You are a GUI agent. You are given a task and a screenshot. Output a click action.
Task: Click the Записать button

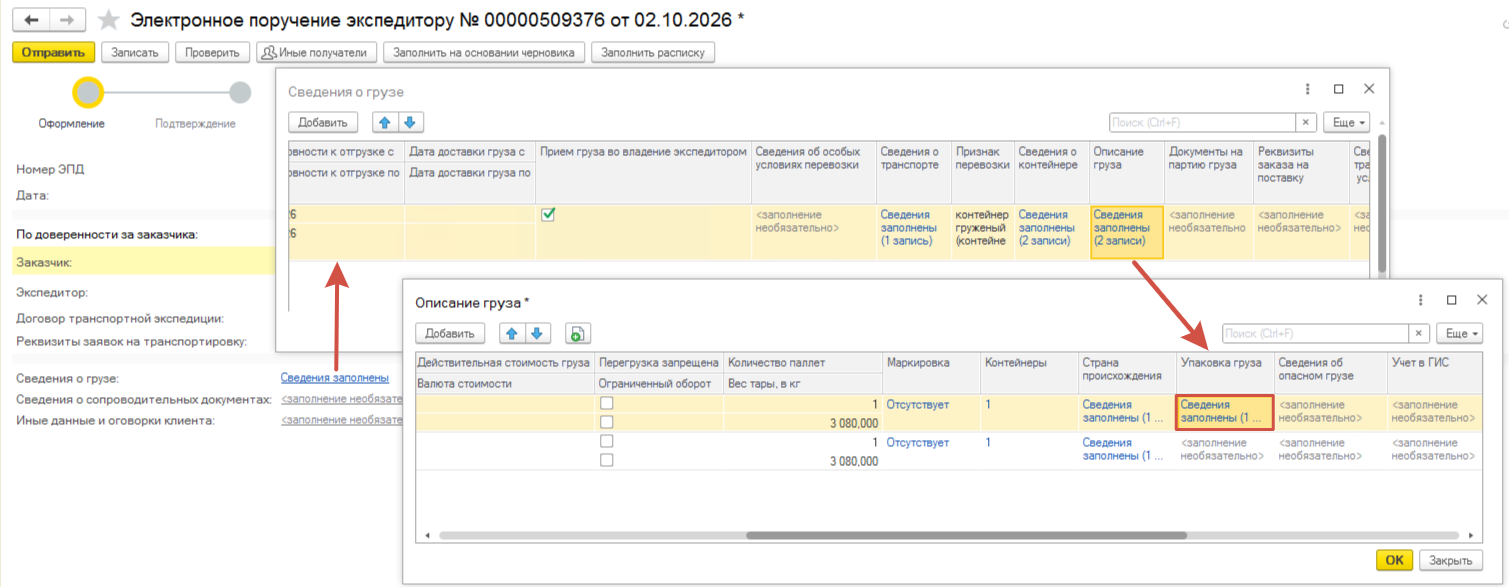click(x=135, y=52)
